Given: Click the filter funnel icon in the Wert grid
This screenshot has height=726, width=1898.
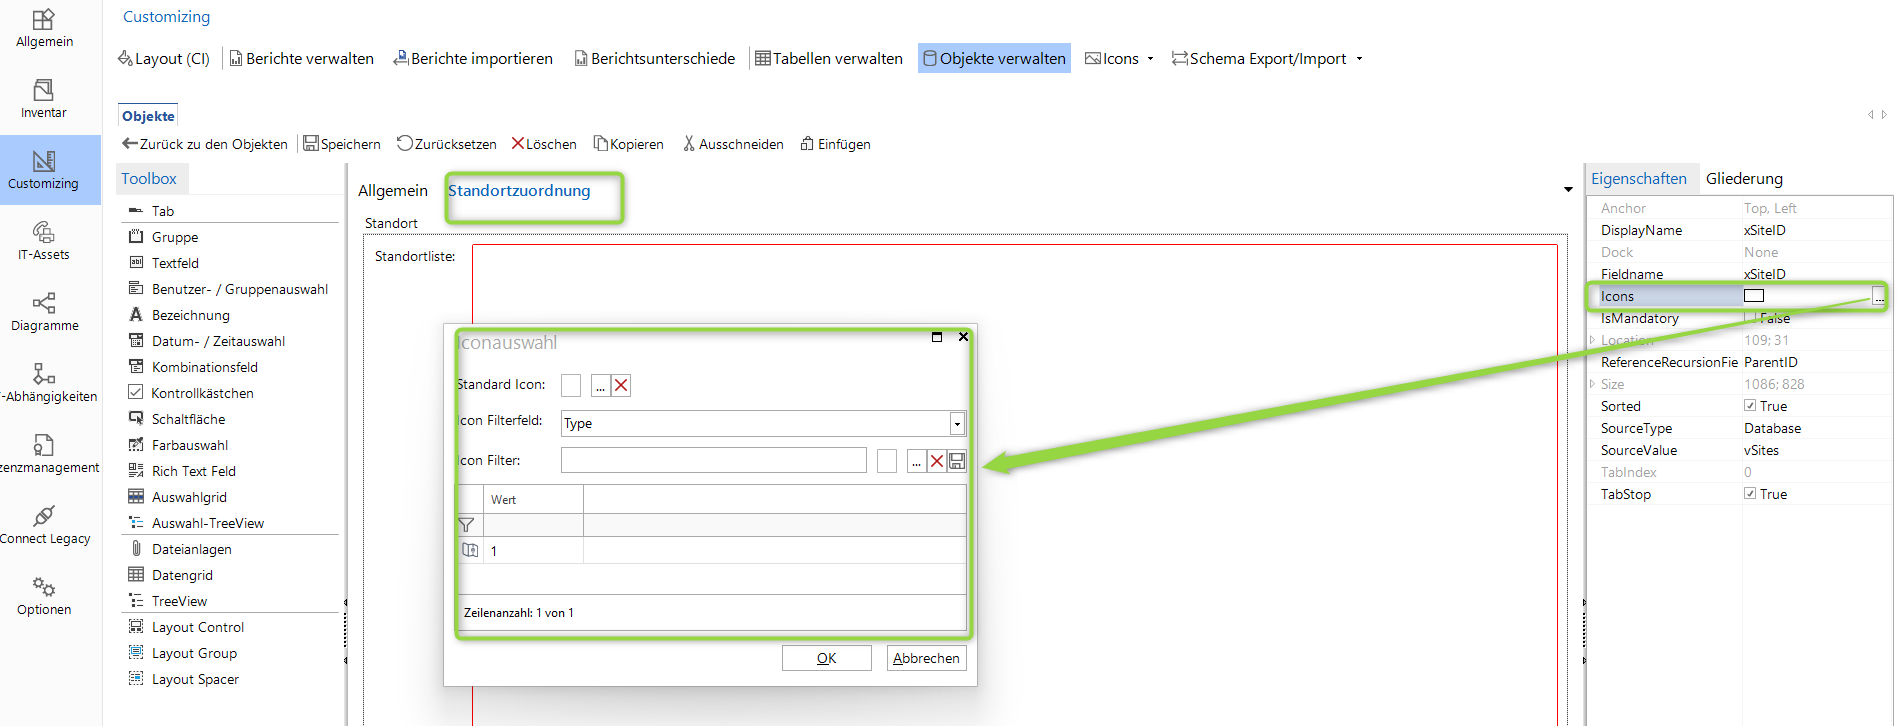Looking at the screenshot, I should pyautogui.click(x=466, y=525).
